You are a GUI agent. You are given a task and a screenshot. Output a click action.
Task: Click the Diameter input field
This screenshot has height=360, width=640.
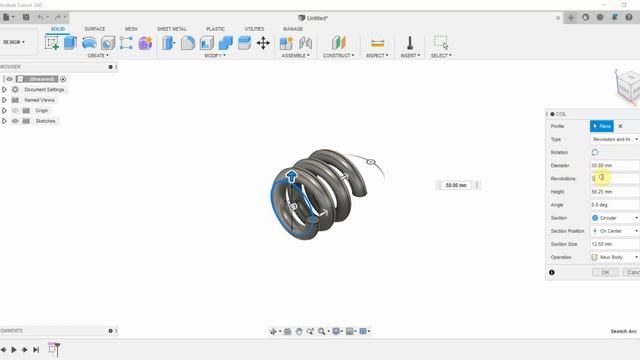[x=615, y=166]
